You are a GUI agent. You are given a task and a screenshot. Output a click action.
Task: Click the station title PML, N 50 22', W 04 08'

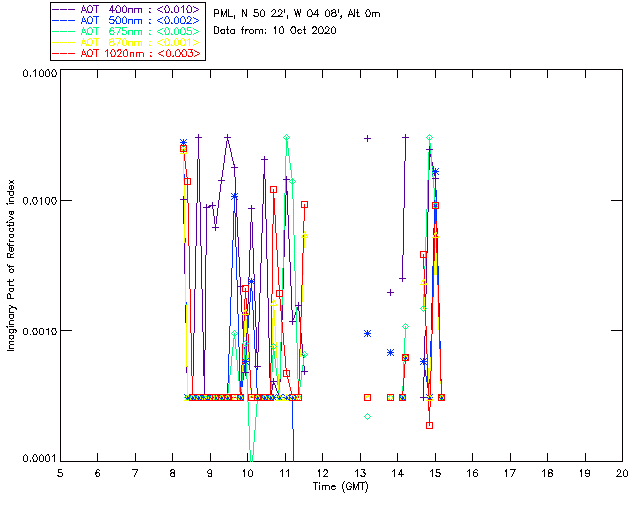[278, 13]
